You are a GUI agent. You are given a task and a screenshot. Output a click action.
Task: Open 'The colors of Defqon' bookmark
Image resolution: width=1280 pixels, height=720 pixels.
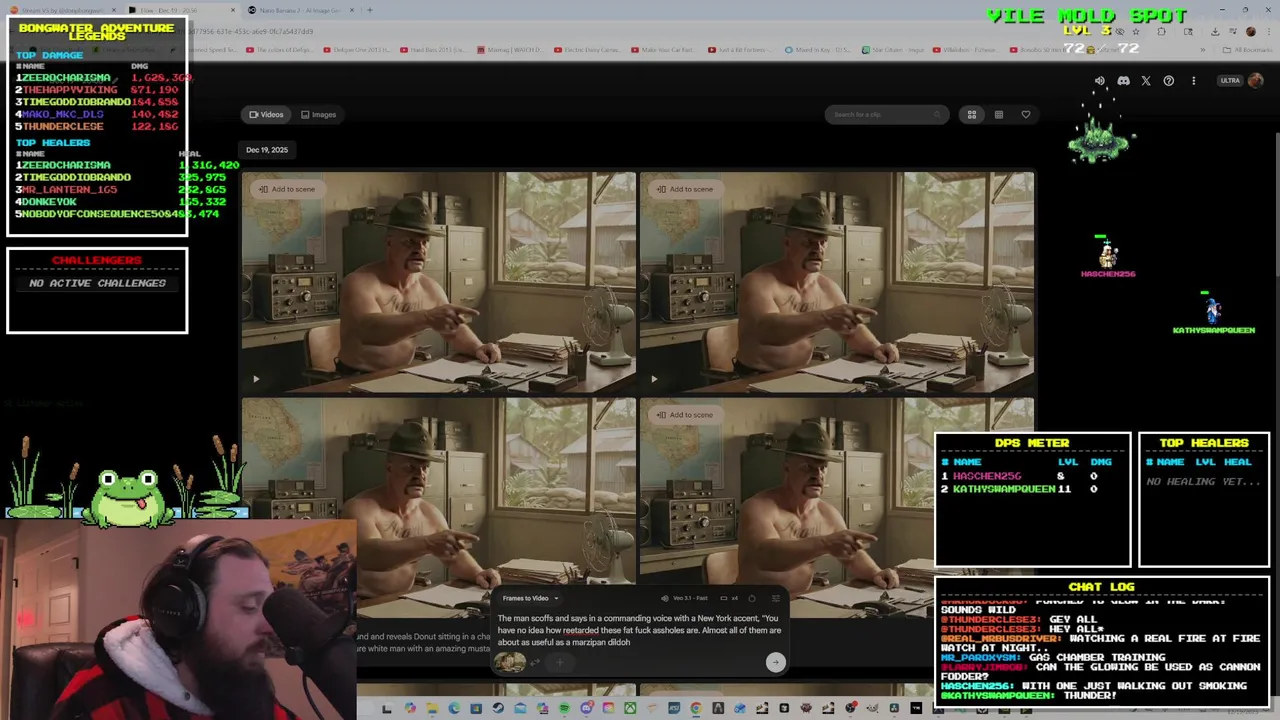pyautogui.click(x=280, y=50)
